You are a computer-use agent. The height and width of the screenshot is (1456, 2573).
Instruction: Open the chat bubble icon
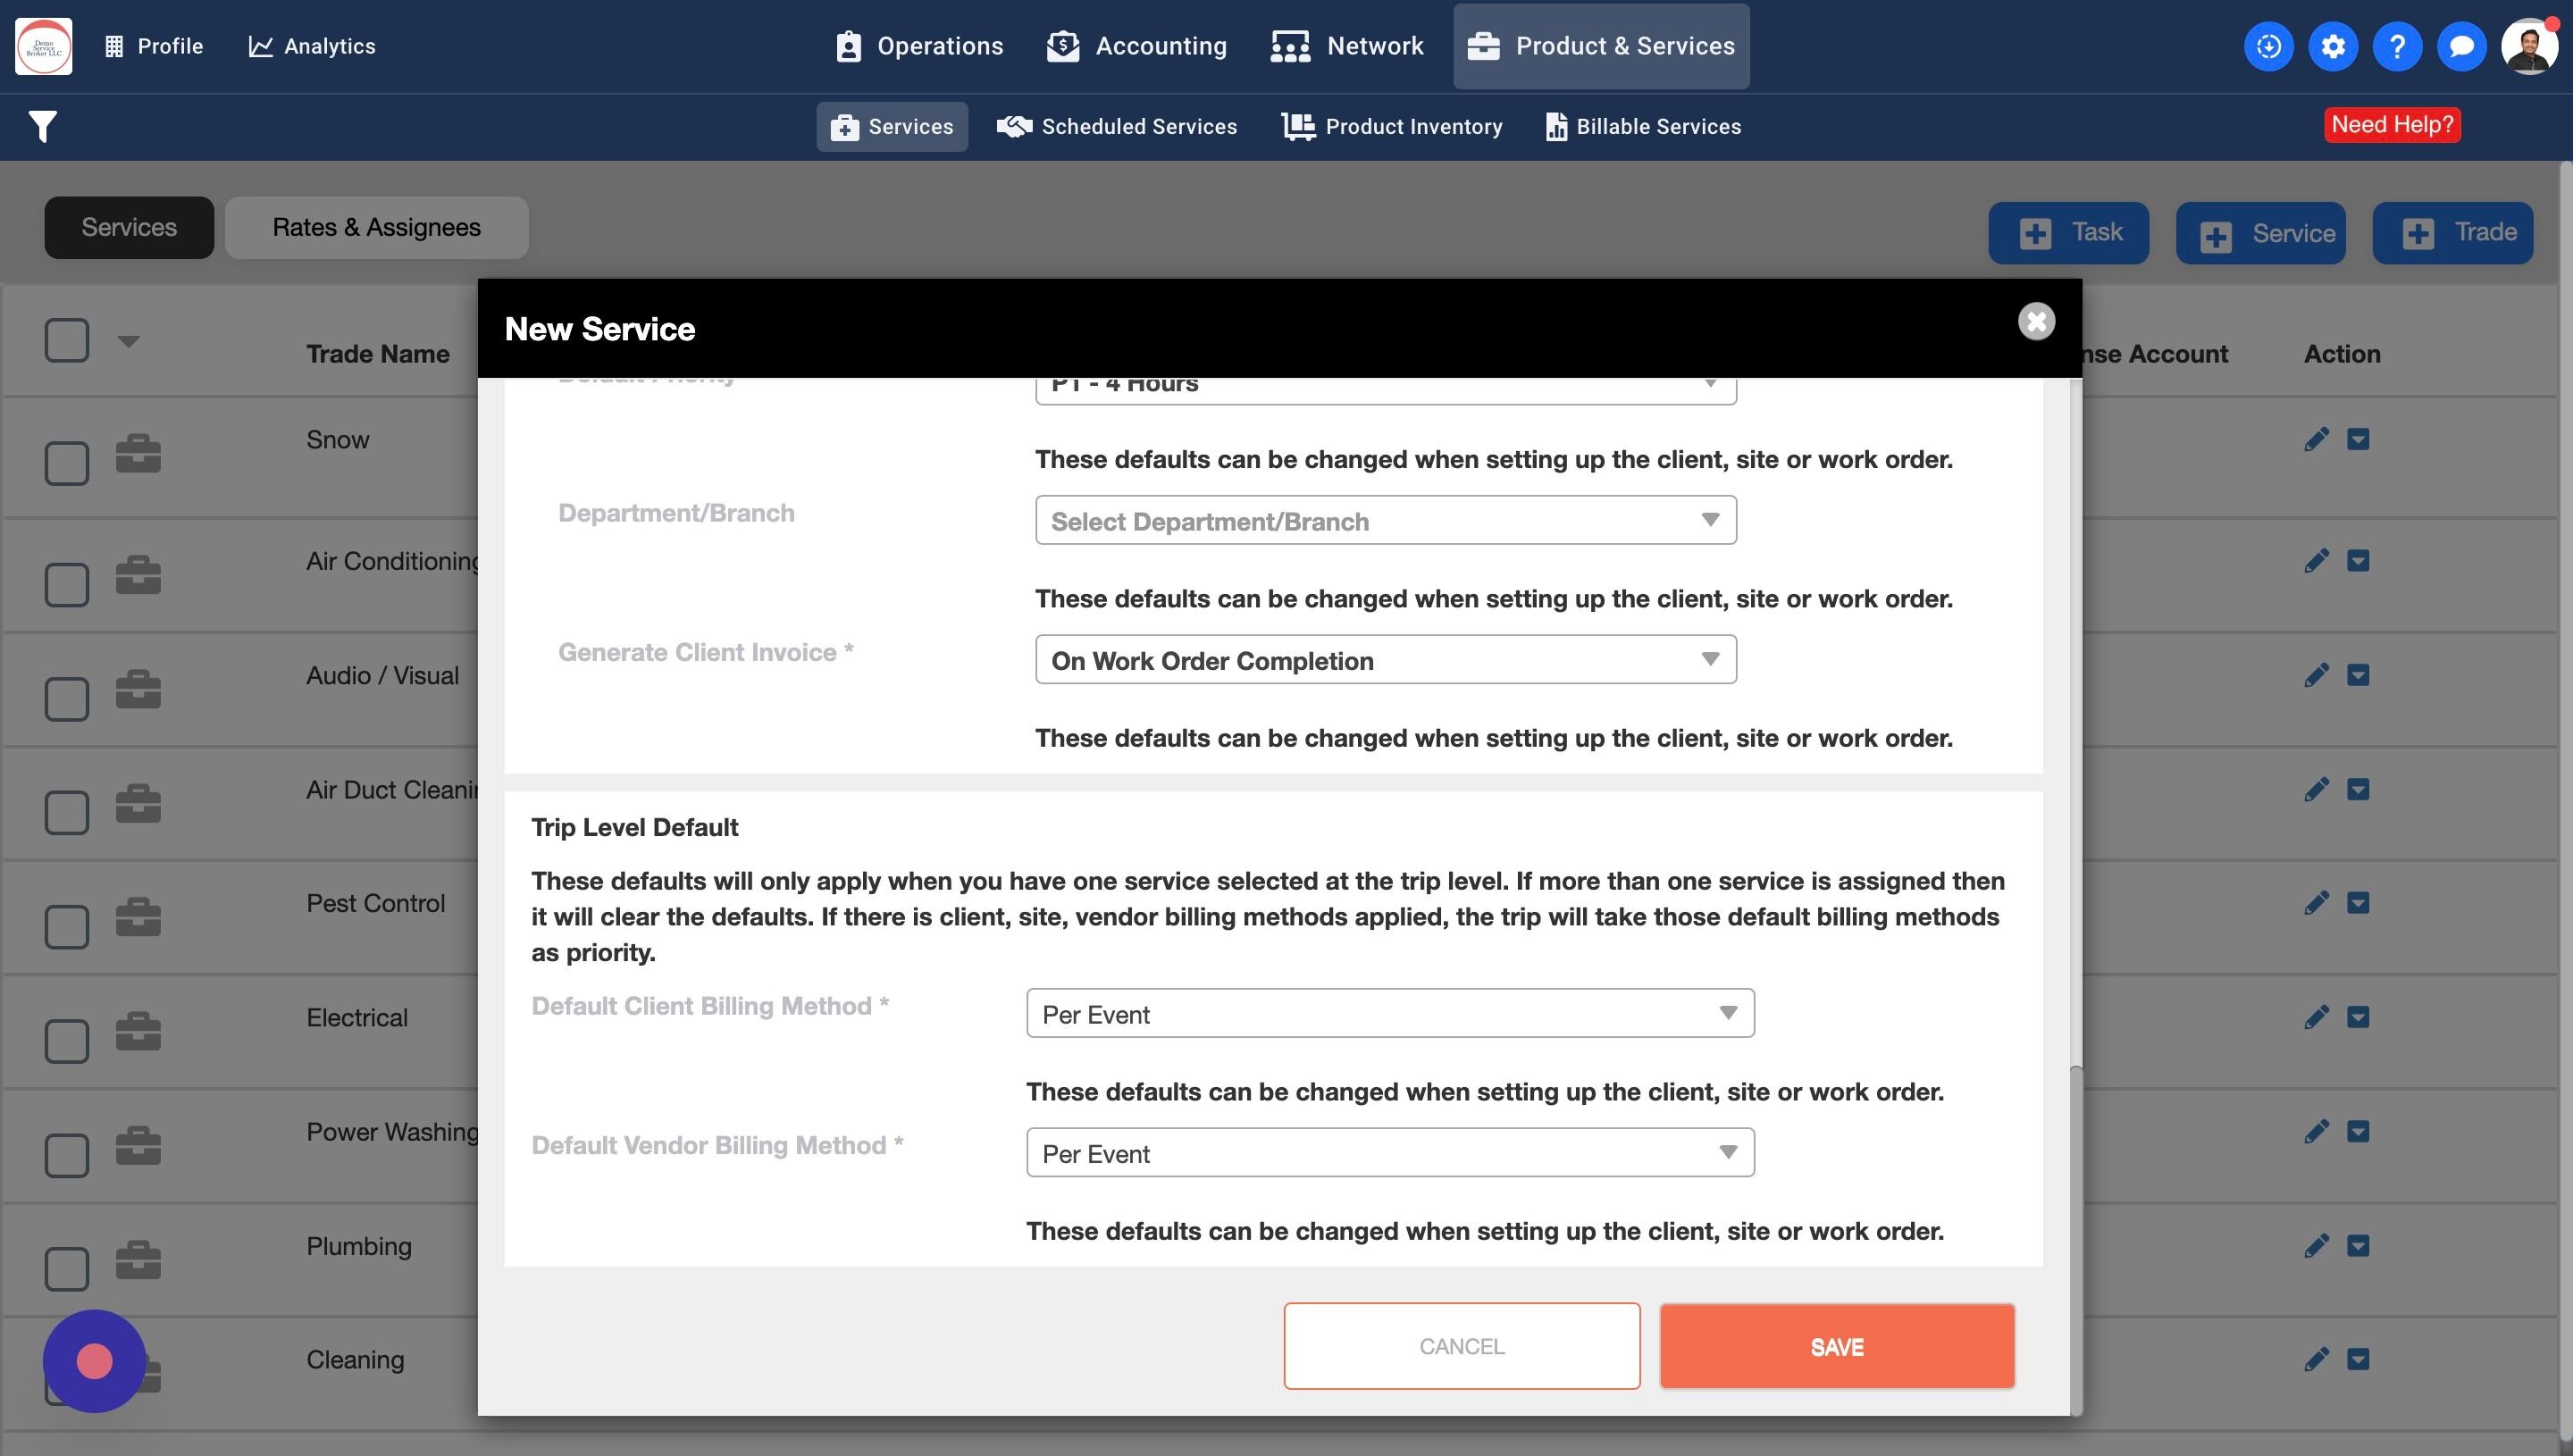[2461, 46]
